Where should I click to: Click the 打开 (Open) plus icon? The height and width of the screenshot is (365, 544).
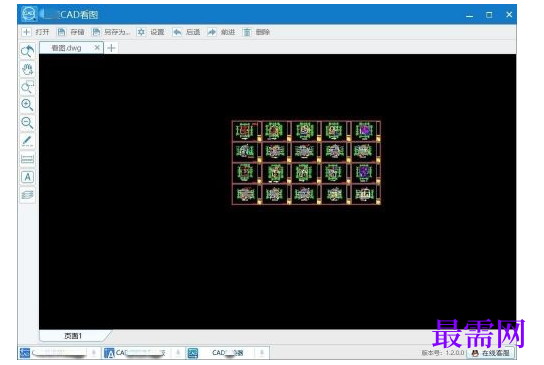pos(27,32)
